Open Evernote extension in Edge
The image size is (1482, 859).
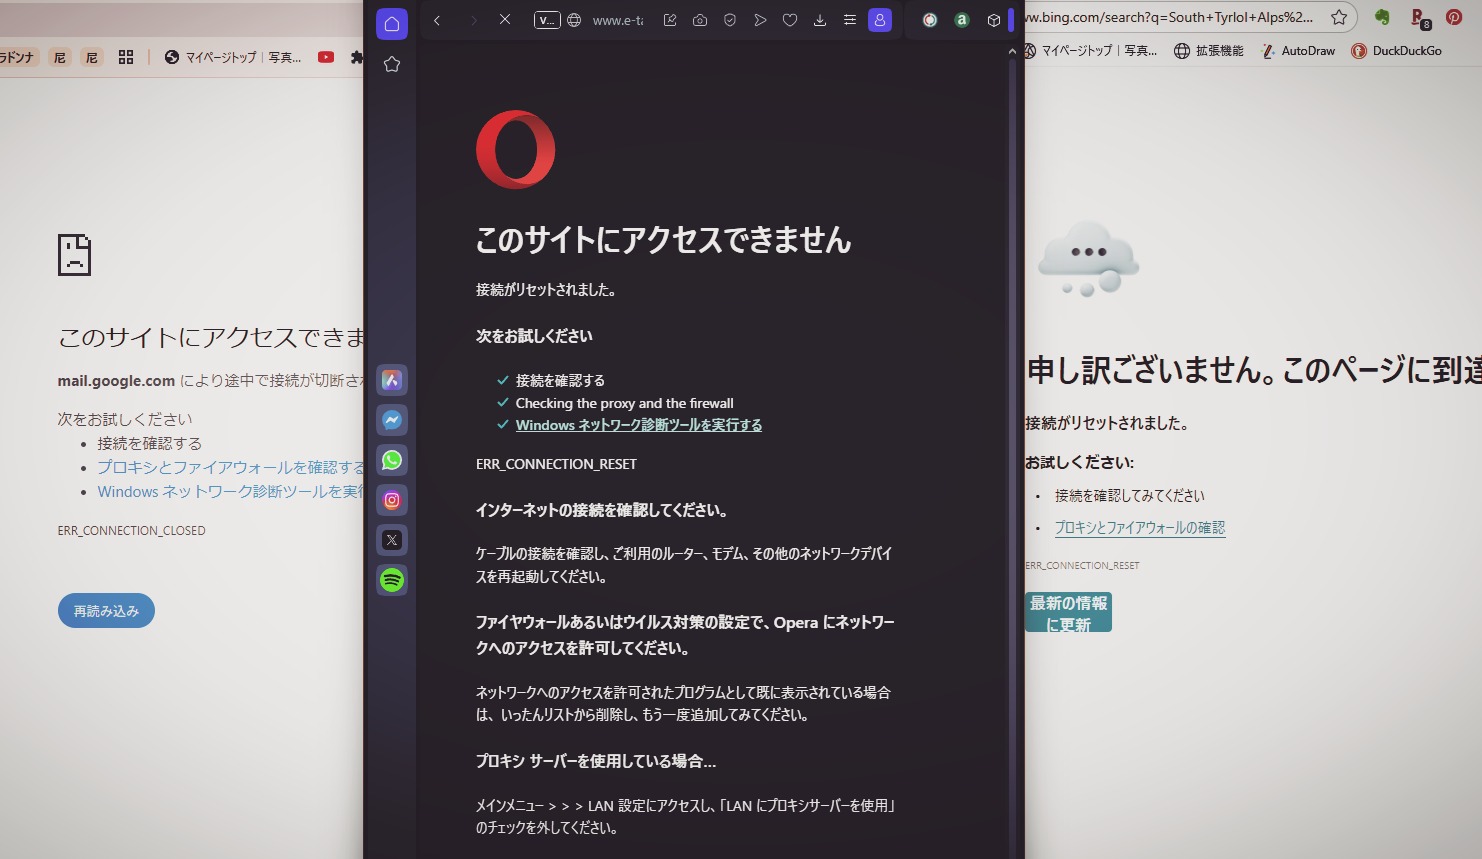pos(1382,17)
